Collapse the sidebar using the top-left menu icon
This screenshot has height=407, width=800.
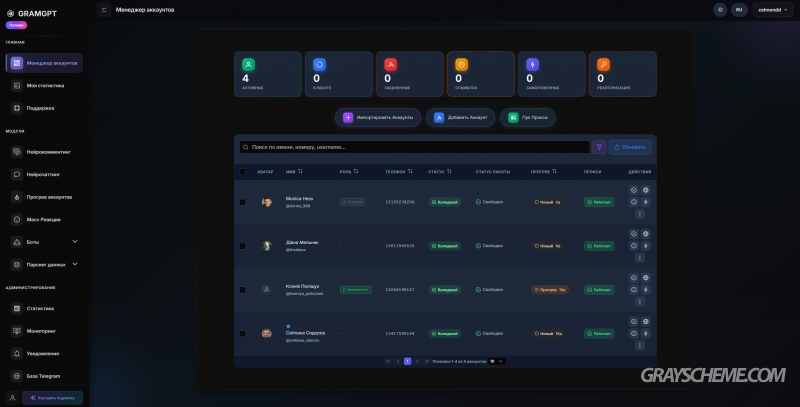tap(104, 9)
